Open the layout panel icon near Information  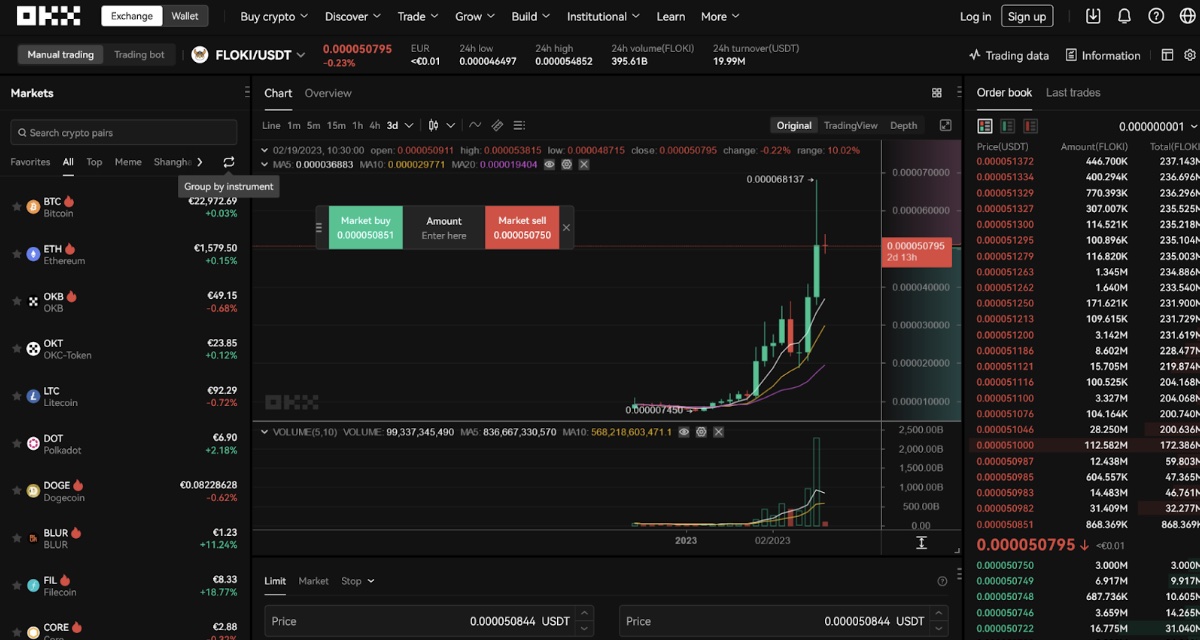1167,55
